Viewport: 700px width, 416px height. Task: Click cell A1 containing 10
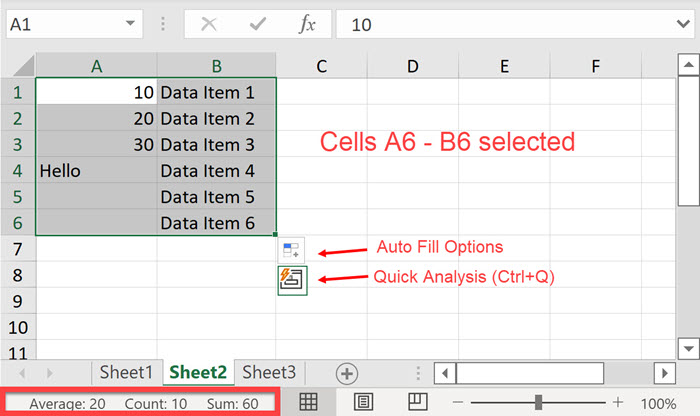tap(96, 92)
